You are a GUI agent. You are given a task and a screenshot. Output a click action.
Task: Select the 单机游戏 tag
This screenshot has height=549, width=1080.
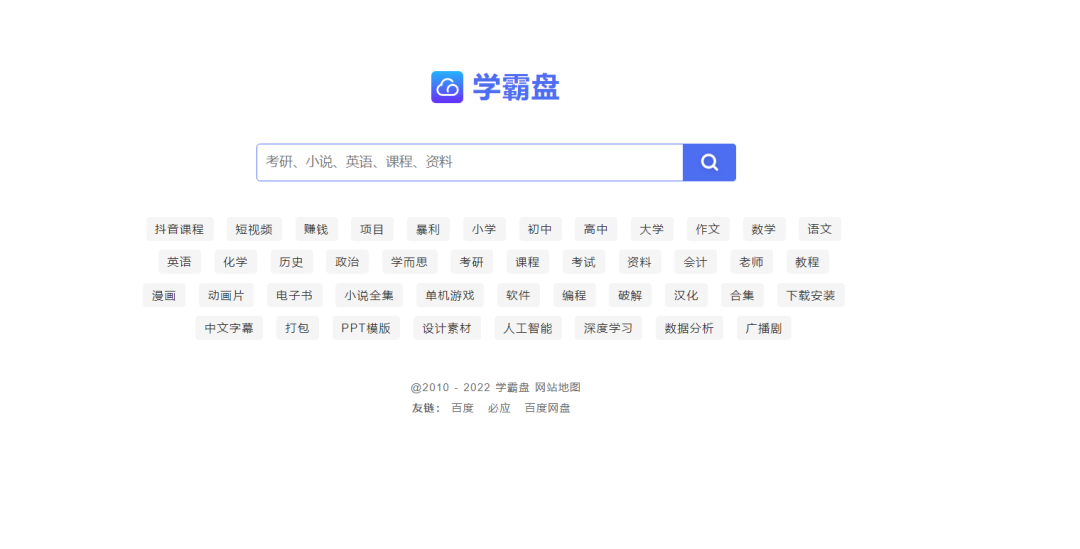pyautogui.click(x=450, y=296)
